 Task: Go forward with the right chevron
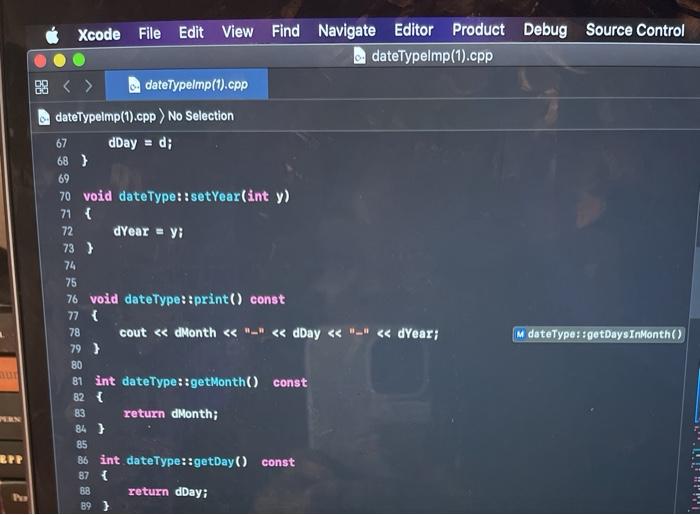(x=89, y=86)
